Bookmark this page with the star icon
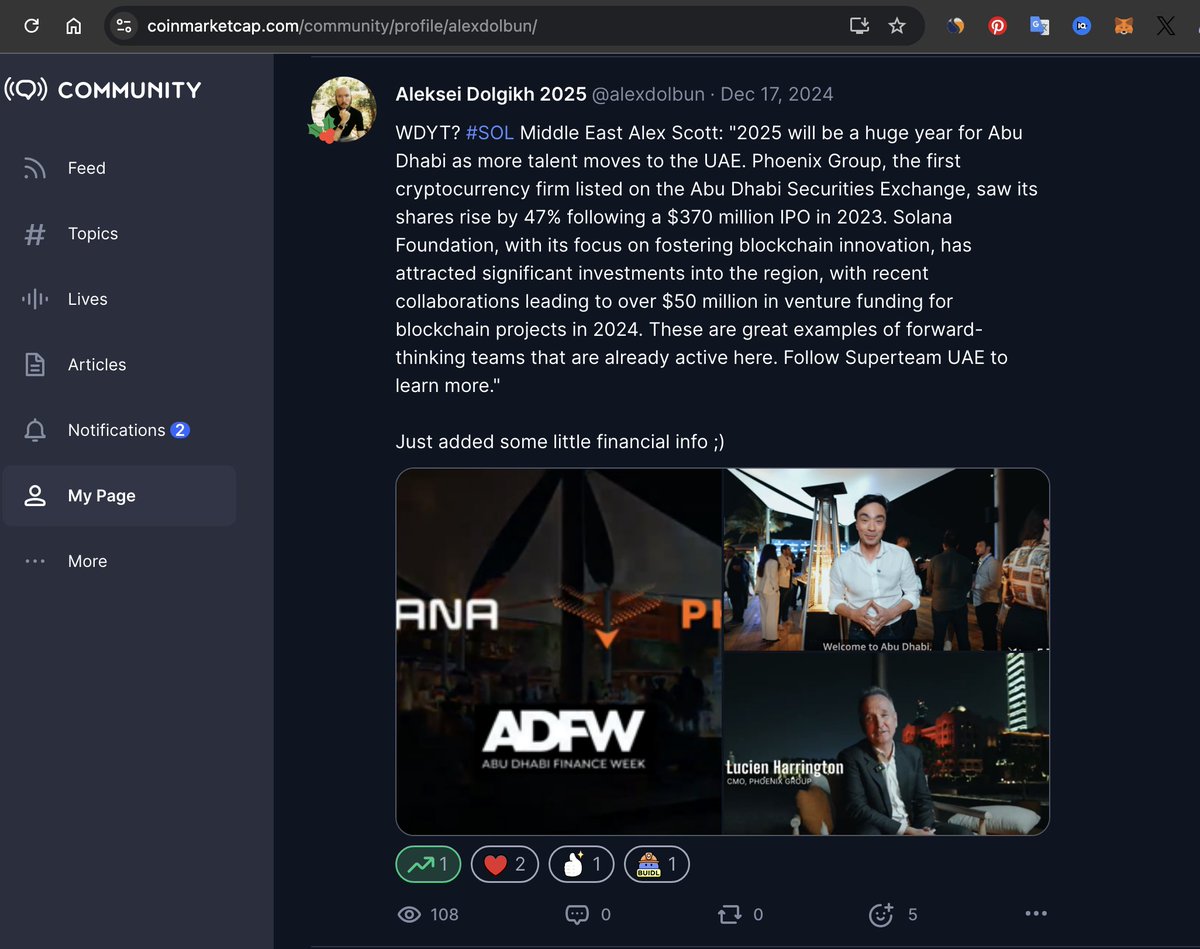This screenshot has width=1200, height=949. point(897,26)
